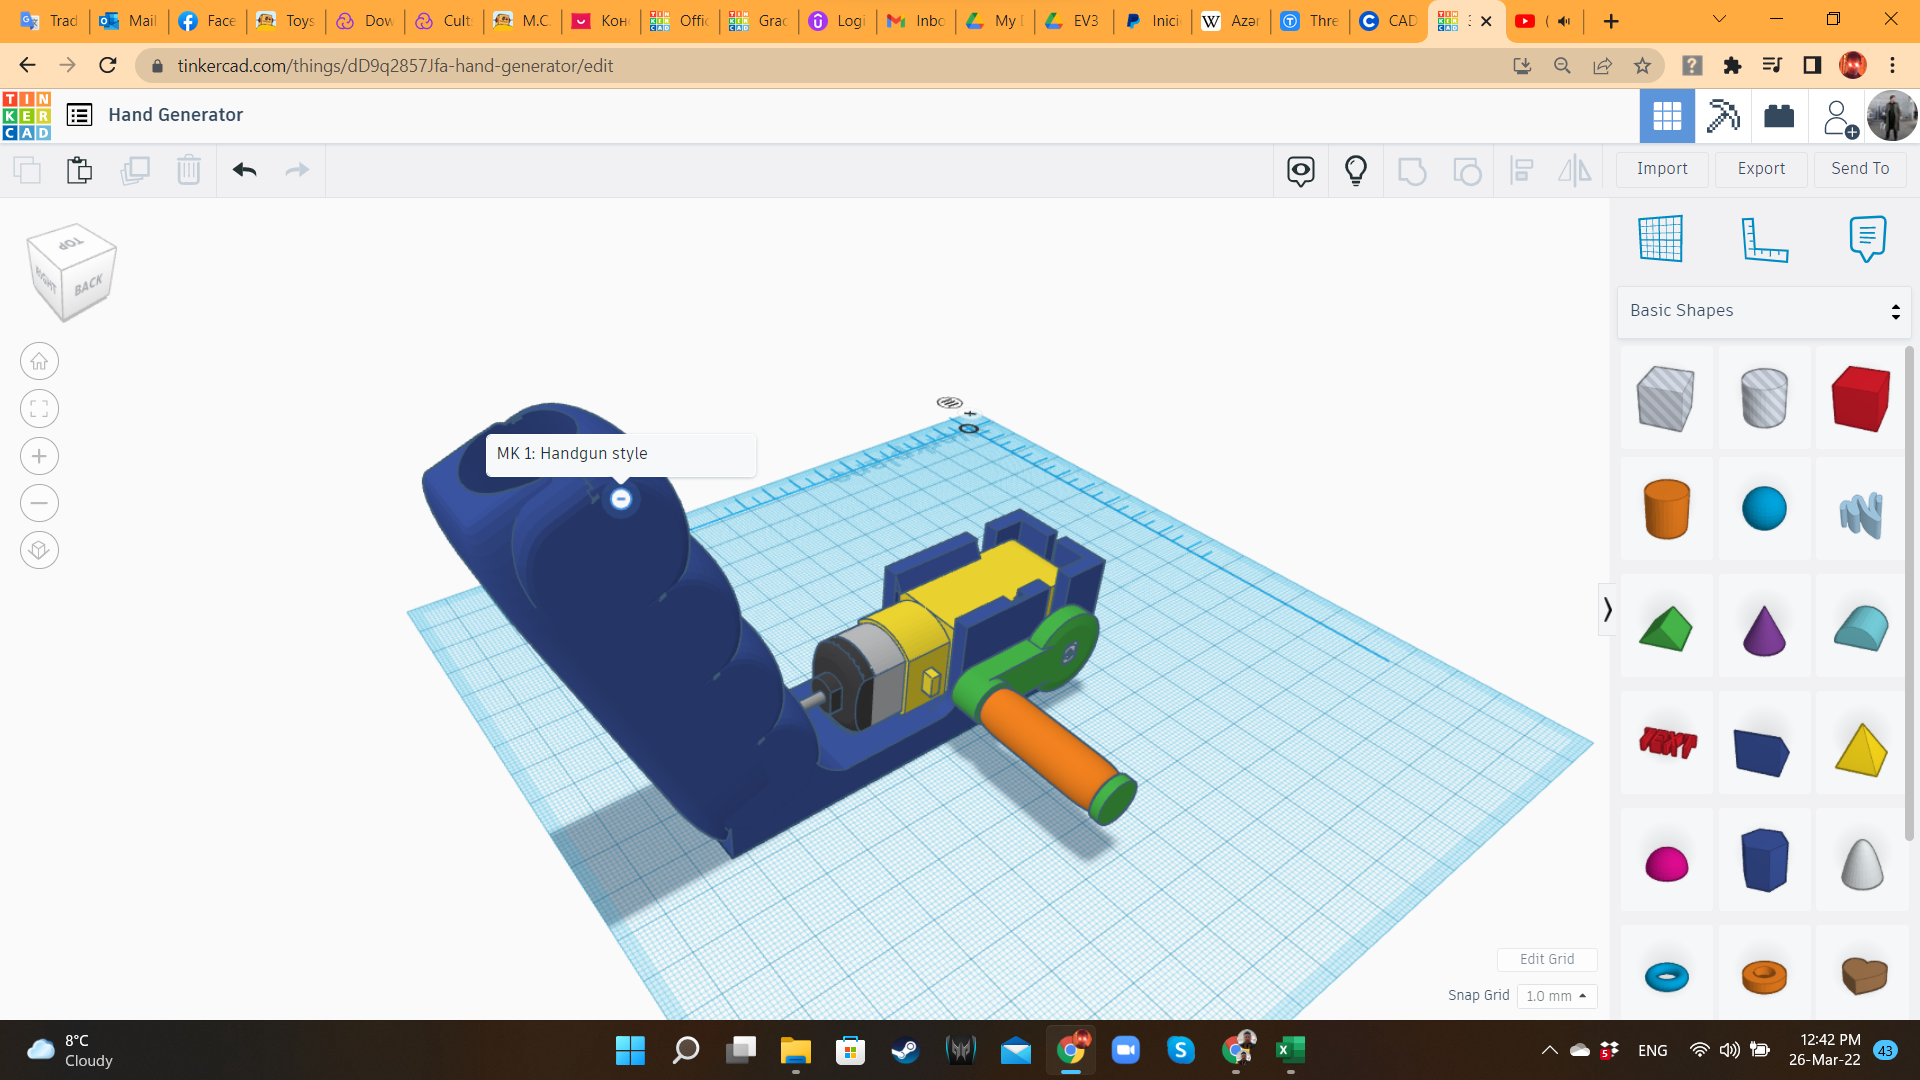Click the Fit all in view icon
Viewport: 1920px width, 1080px height.
coord(39,409)
